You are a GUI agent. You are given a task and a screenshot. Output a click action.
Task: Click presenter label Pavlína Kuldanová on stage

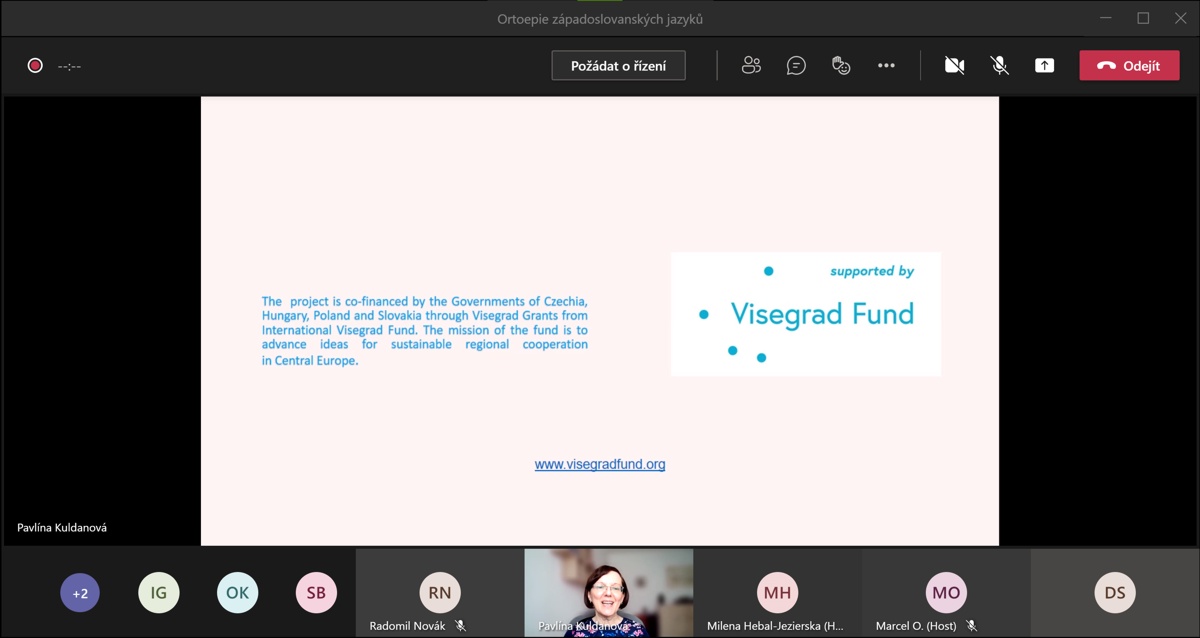click(62, 527)
